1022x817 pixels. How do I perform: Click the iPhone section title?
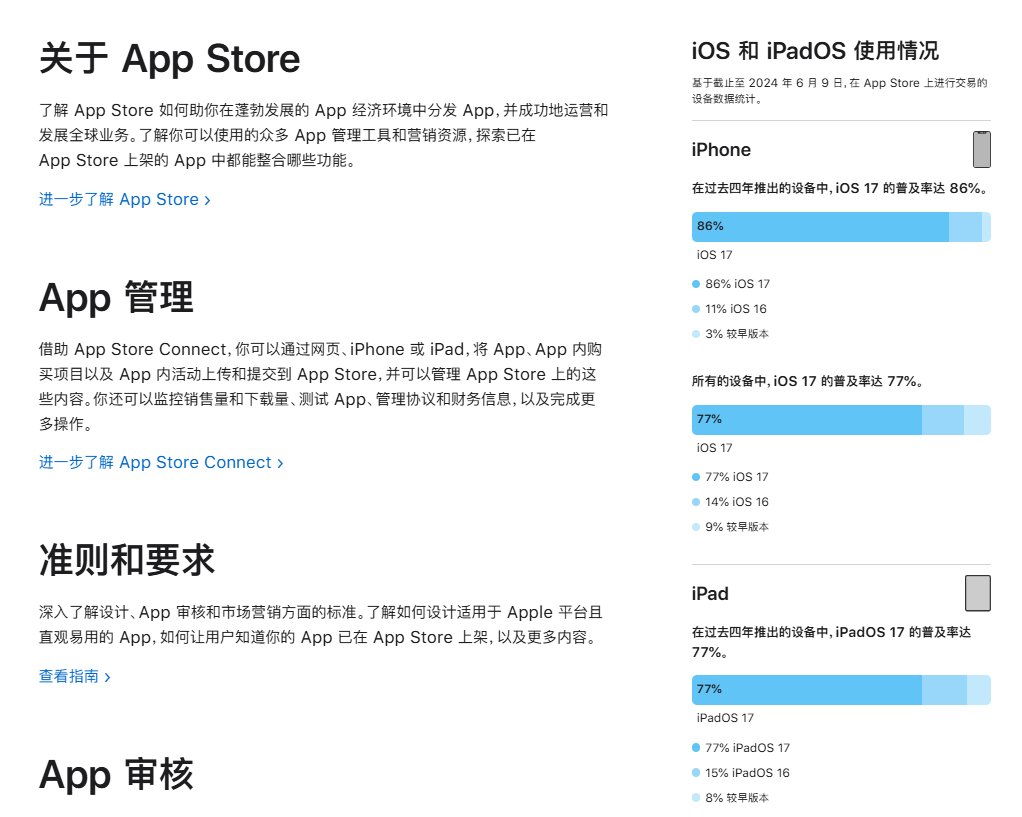tap(722, 150)
